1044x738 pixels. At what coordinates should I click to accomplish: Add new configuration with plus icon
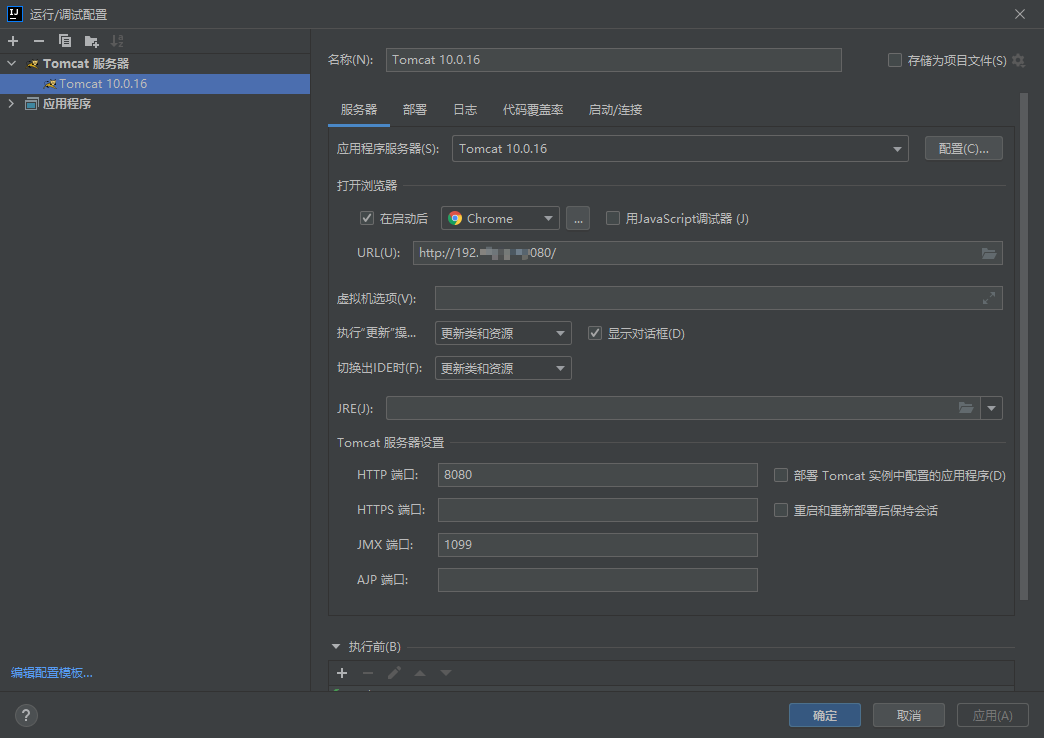(13, 41)
